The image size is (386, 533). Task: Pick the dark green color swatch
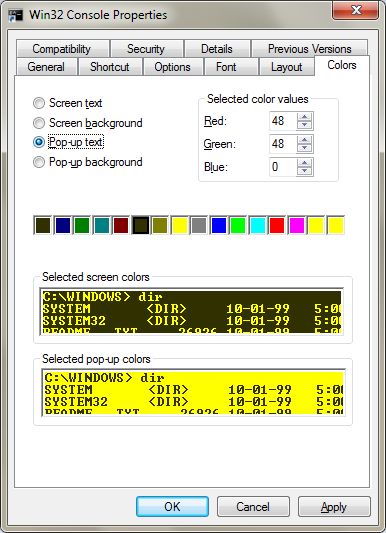pyautogui.click(x=82, y=225)
